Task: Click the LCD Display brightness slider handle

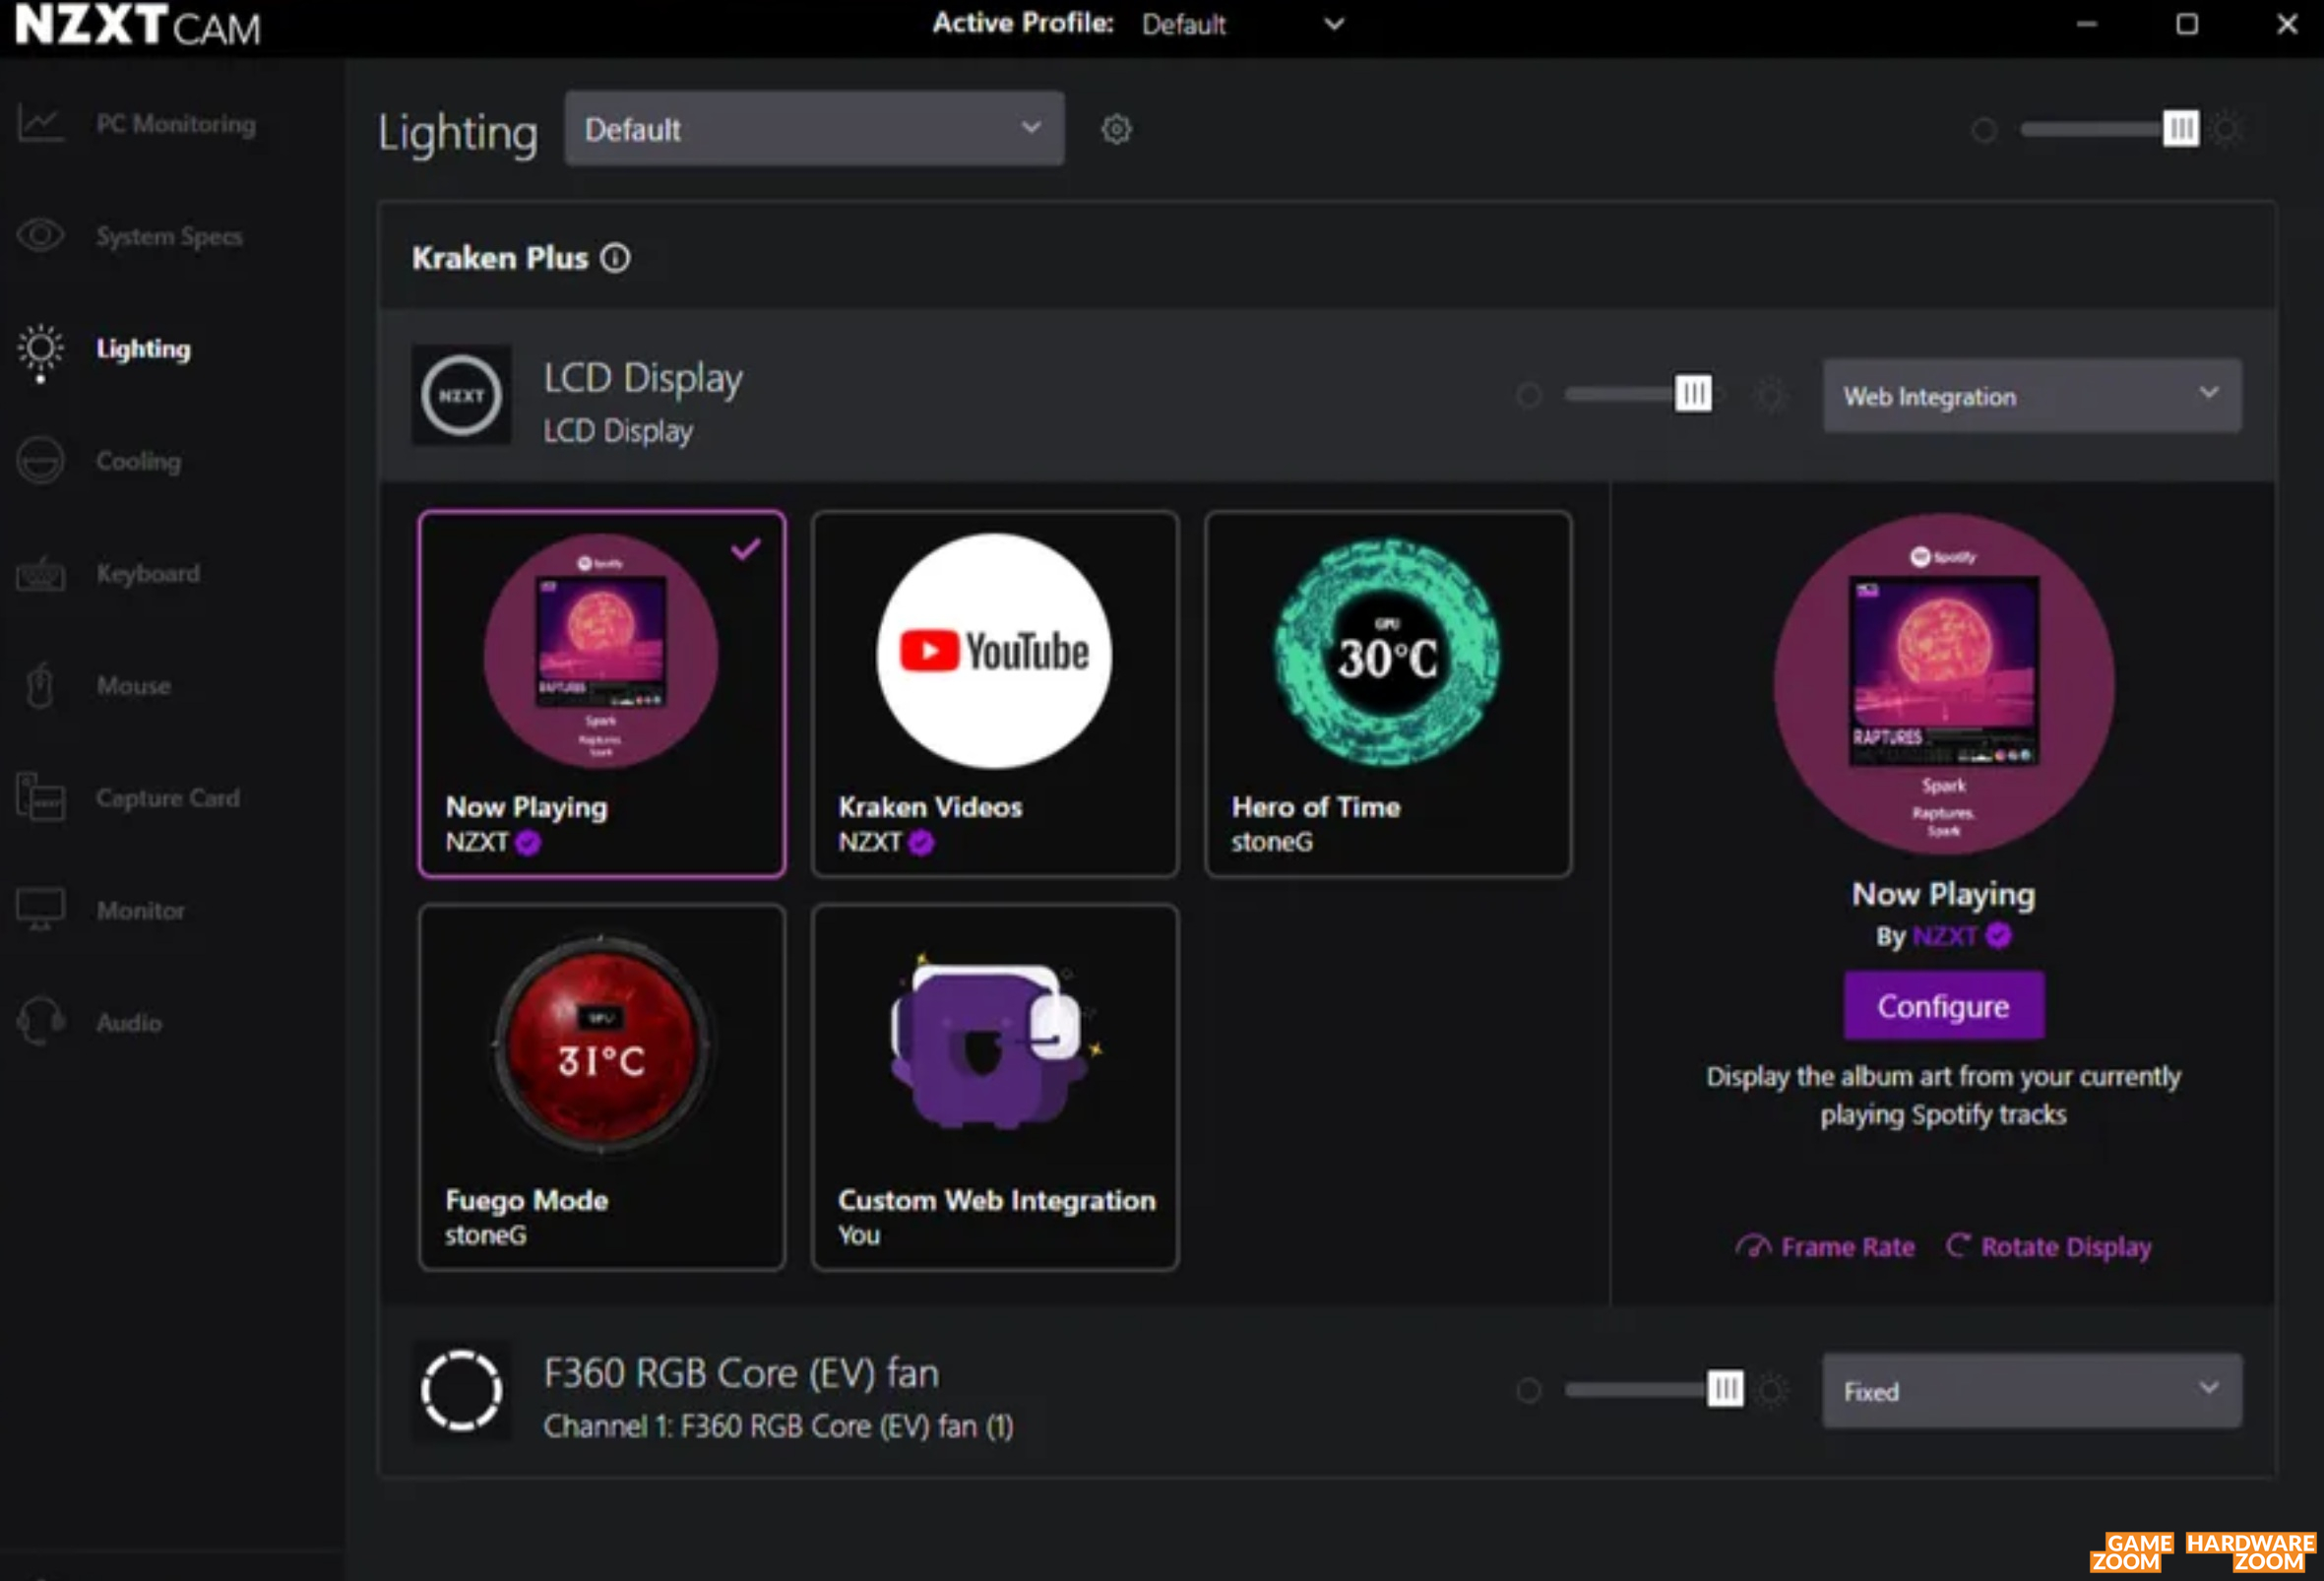Action: click(1693, 394)
